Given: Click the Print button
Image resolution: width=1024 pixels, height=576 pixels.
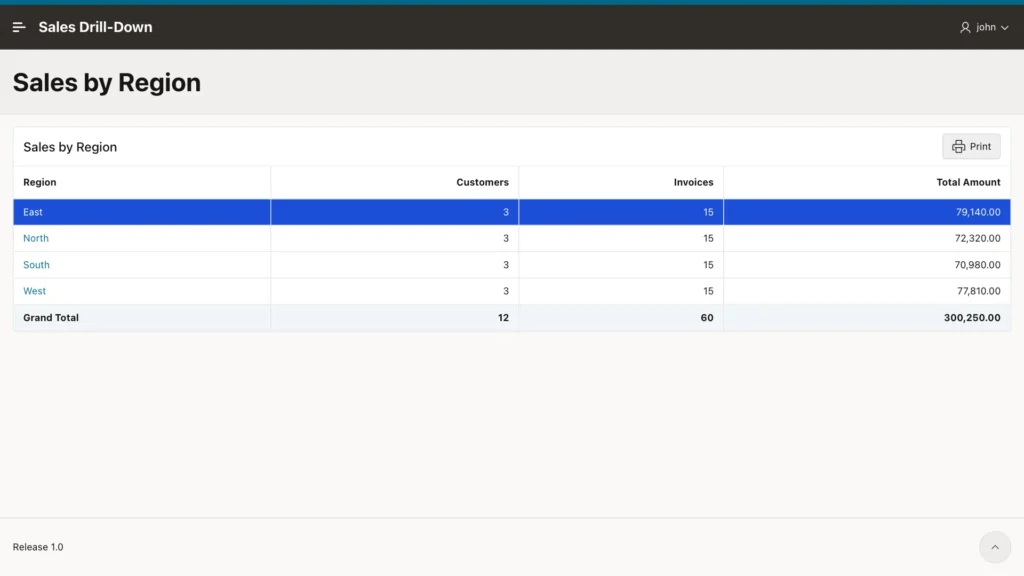Looking at the screenshot, I should [971, 146].
